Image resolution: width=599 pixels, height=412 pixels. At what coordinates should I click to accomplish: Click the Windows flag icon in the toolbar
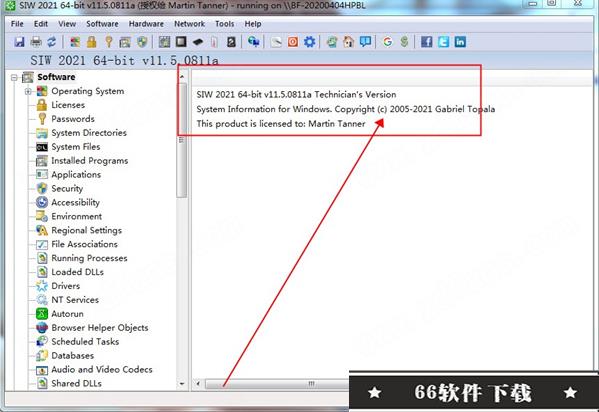pos(75,42)
